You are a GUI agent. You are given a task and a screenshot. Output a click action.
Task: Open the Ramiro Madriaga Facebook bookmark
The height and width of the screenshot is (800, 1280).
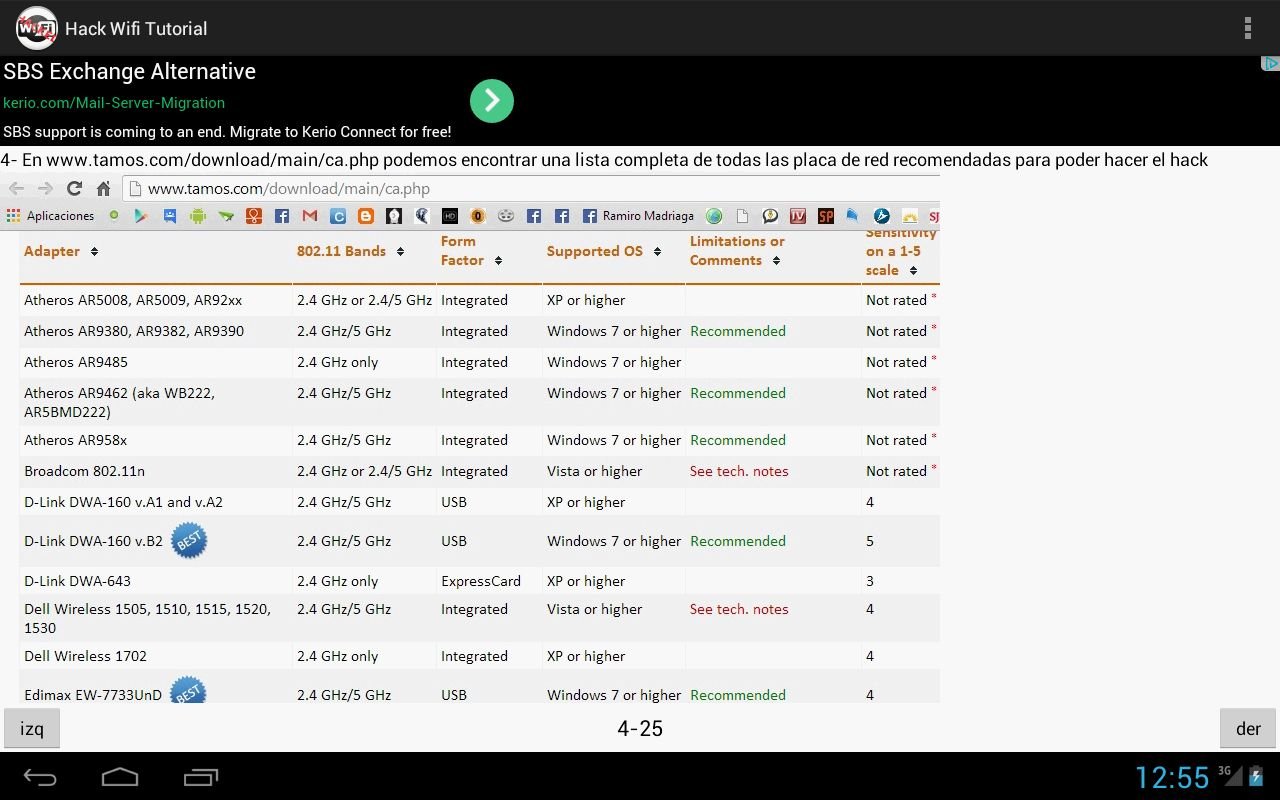pyautogui.click(x=638, y=215)
